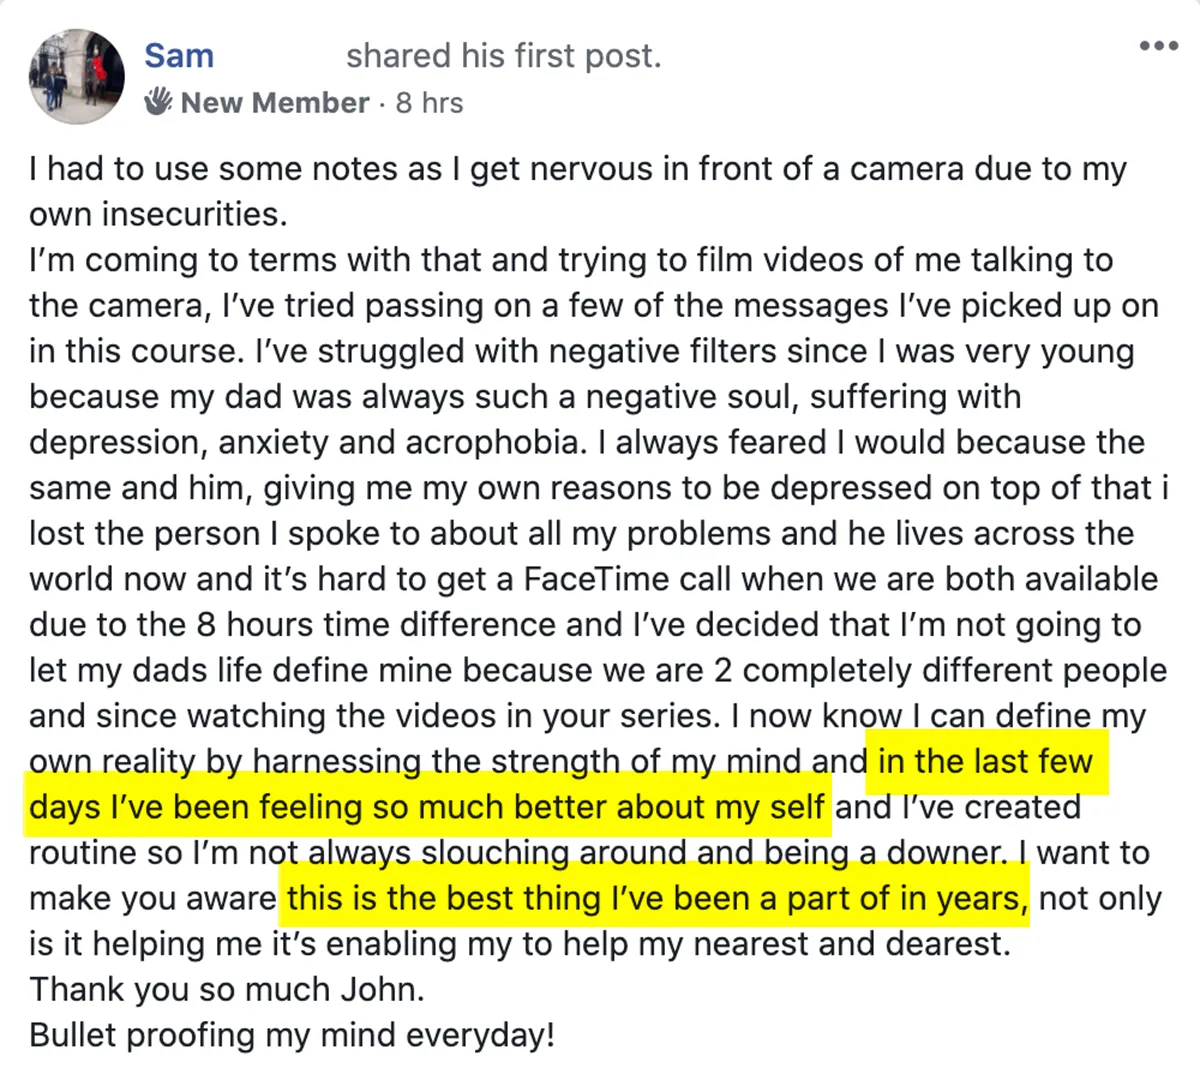Click "Bullet proofing my mind everyday!" line
This screenshot has width=1200, height=1080.
(291, 1036)
